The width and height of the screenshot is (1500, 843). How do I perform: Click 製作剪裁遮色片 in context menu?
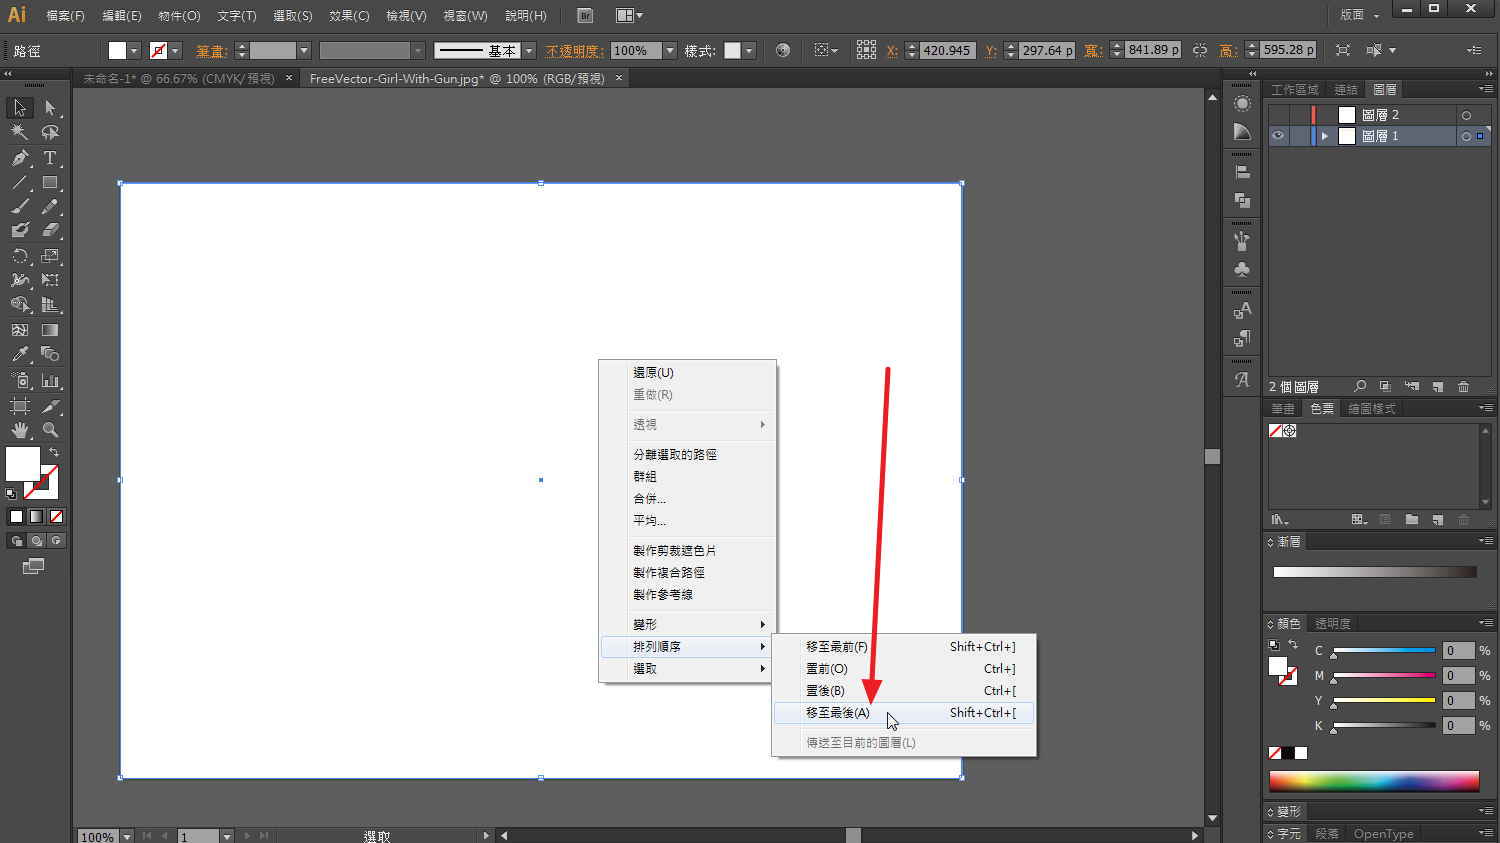coord(675,551)
